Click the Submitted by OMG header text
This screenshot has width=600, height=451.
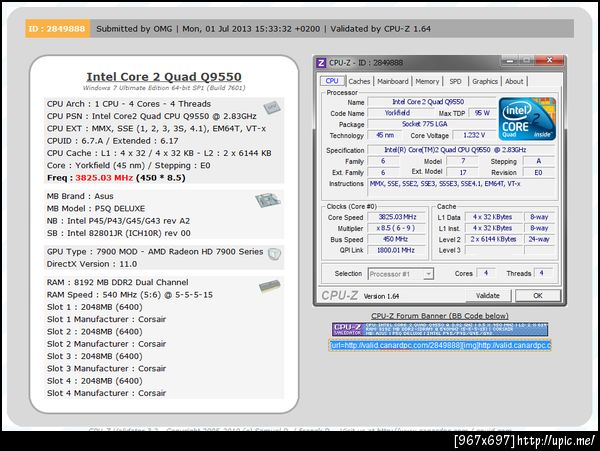(134, 29)
